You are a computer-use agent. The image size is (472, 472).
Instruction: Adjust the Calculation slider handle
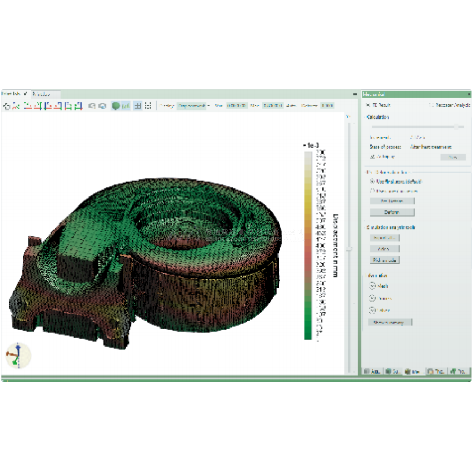click(457, 127)
